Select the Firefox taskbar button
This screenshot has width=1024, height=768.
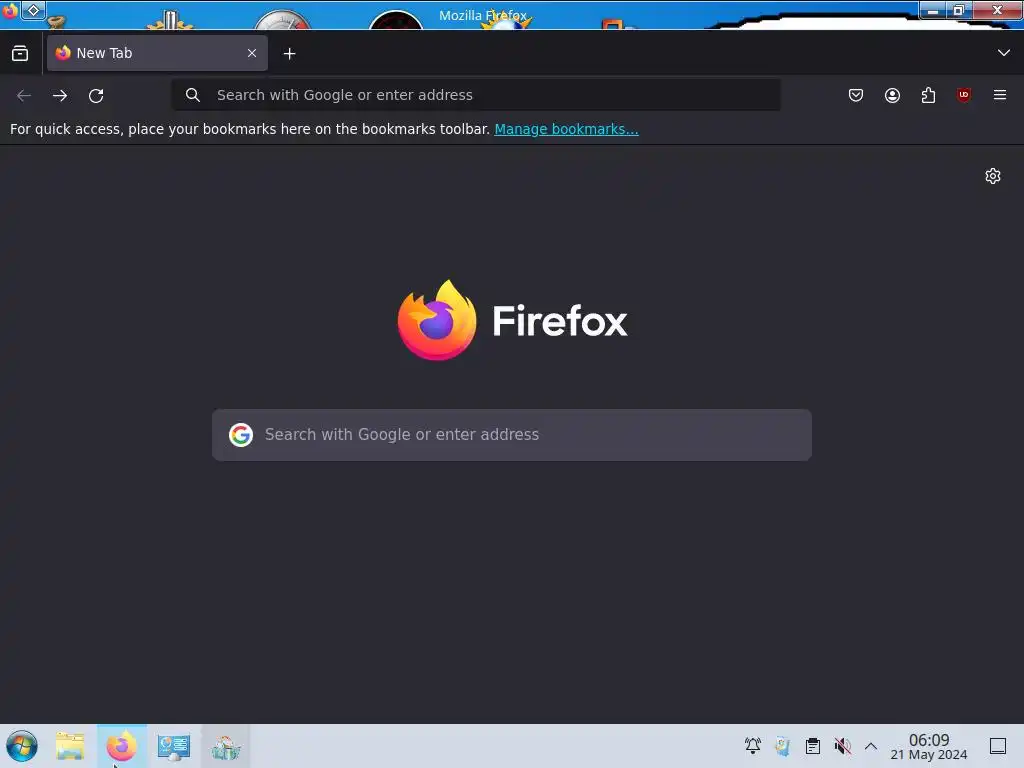[122, 746]
